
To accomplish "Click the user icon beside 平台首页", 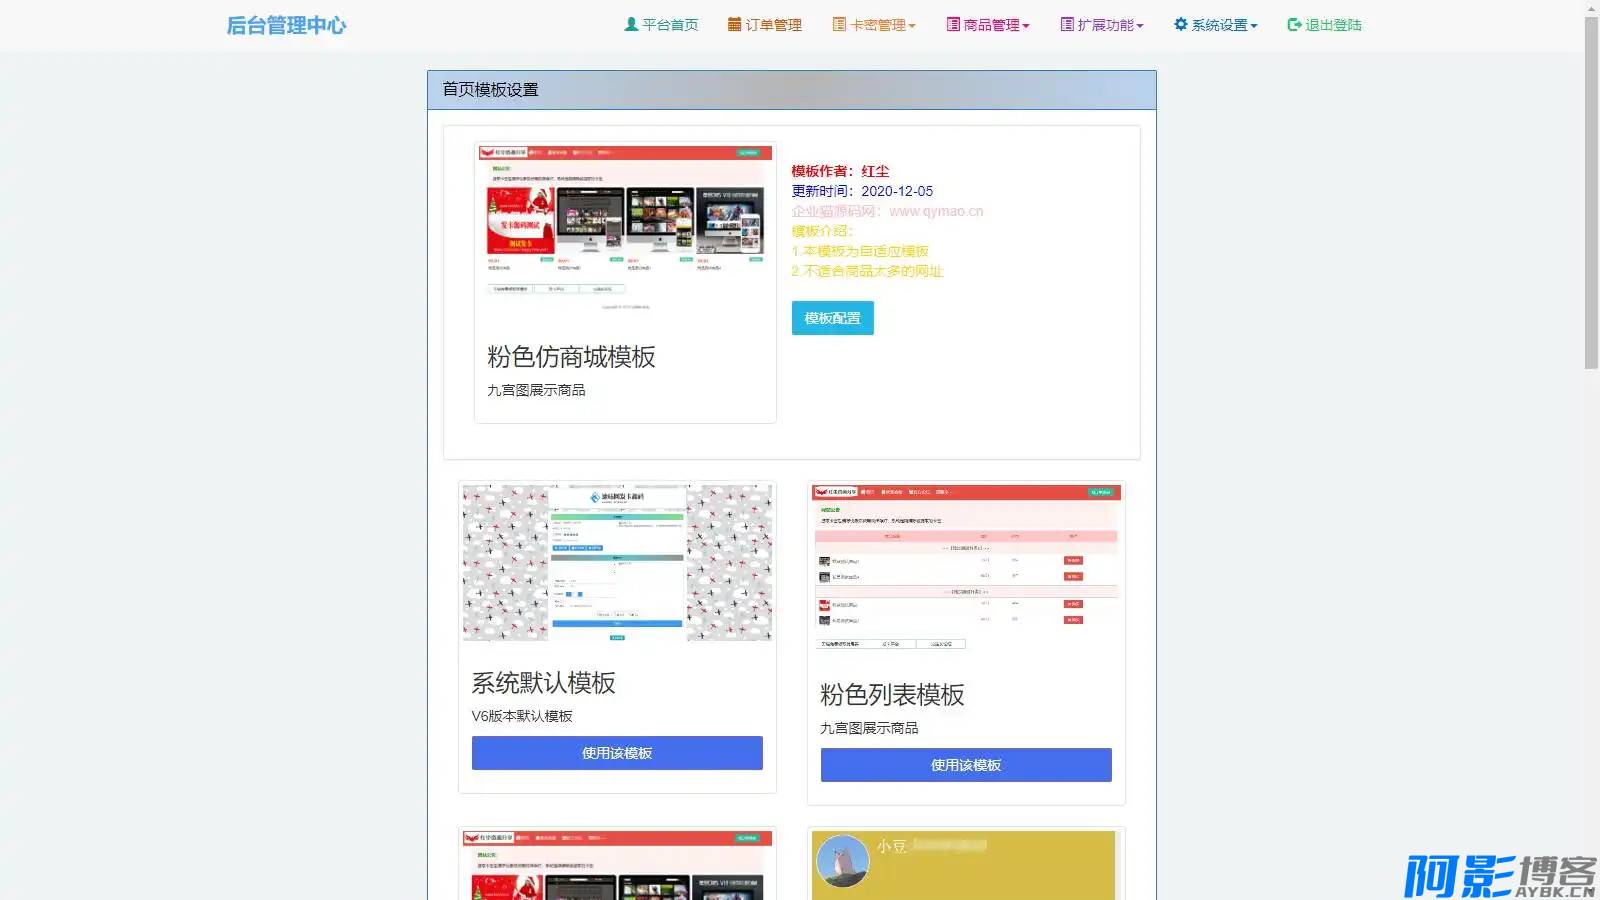I will (x=631, y=24).
